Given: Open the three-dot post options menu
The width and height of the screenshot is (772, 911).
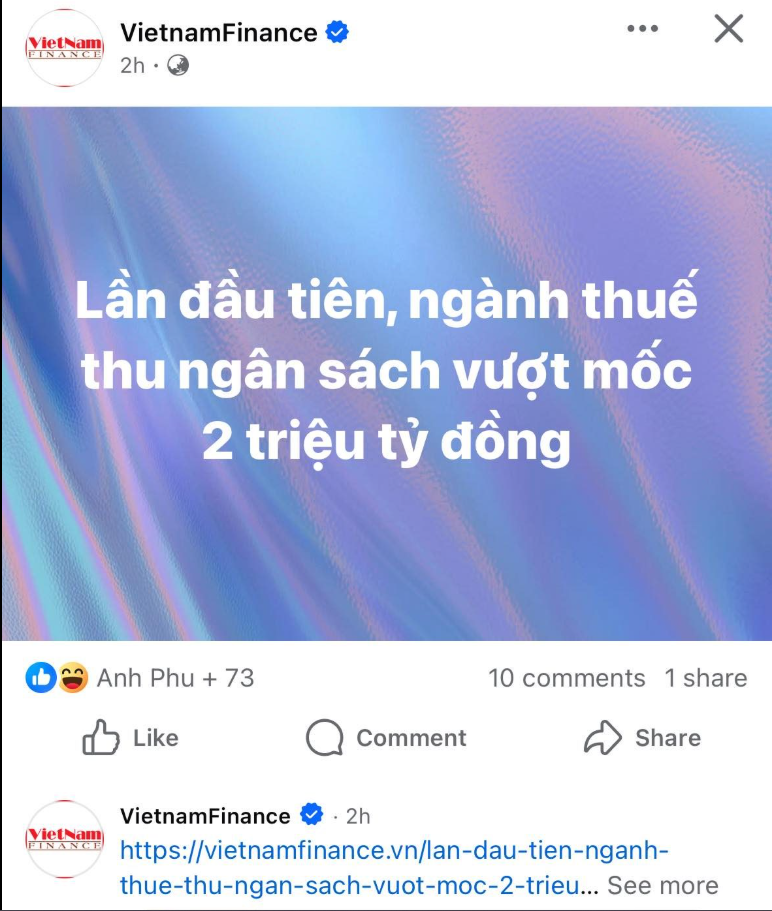Looking at the screenshot, I should click(x=642, y=28).
